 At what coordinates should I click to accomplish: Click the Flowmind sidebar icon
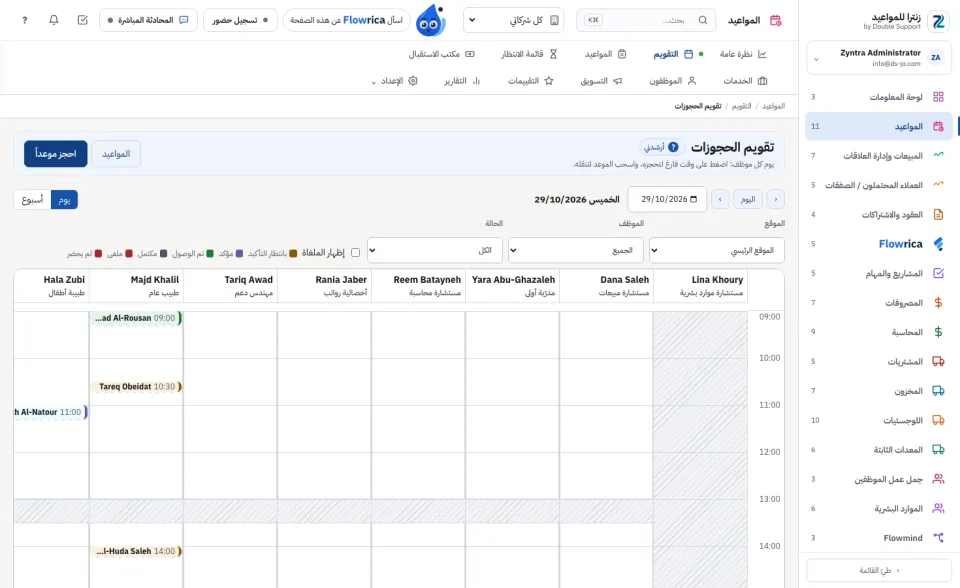[938, 538]
